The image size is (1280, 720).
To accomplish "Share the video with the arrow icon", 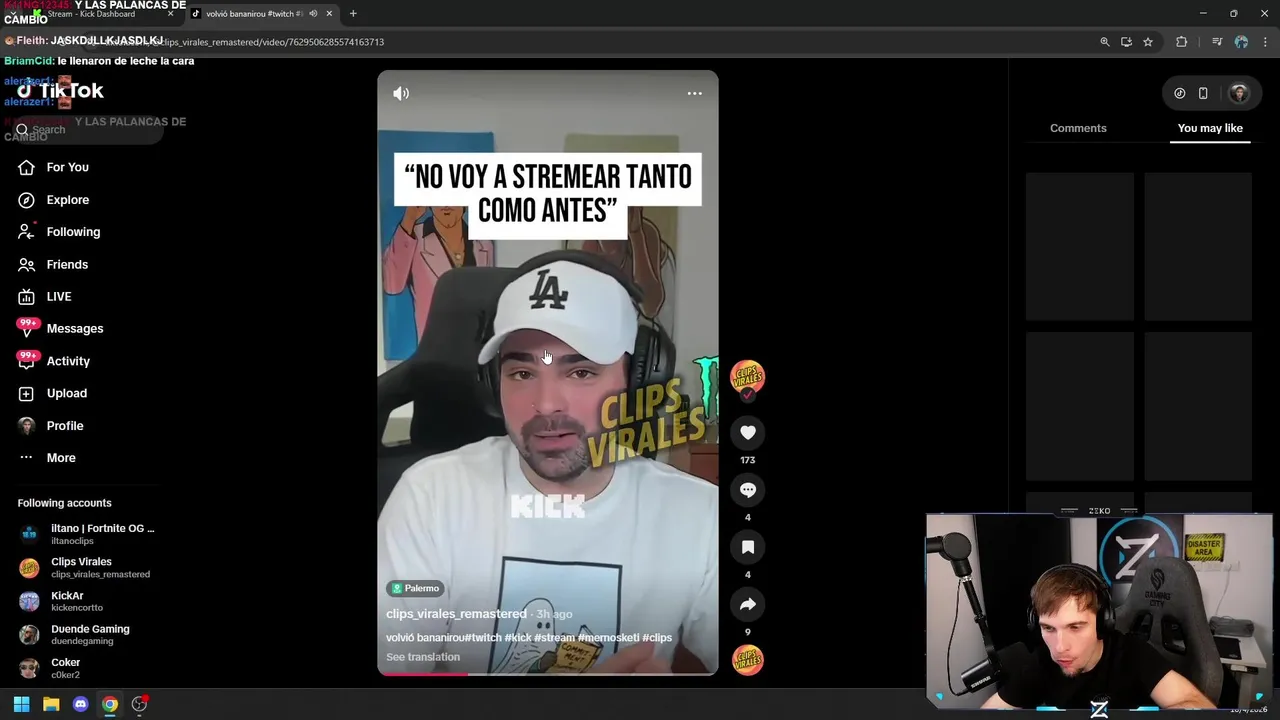I will tap(747, 604).
